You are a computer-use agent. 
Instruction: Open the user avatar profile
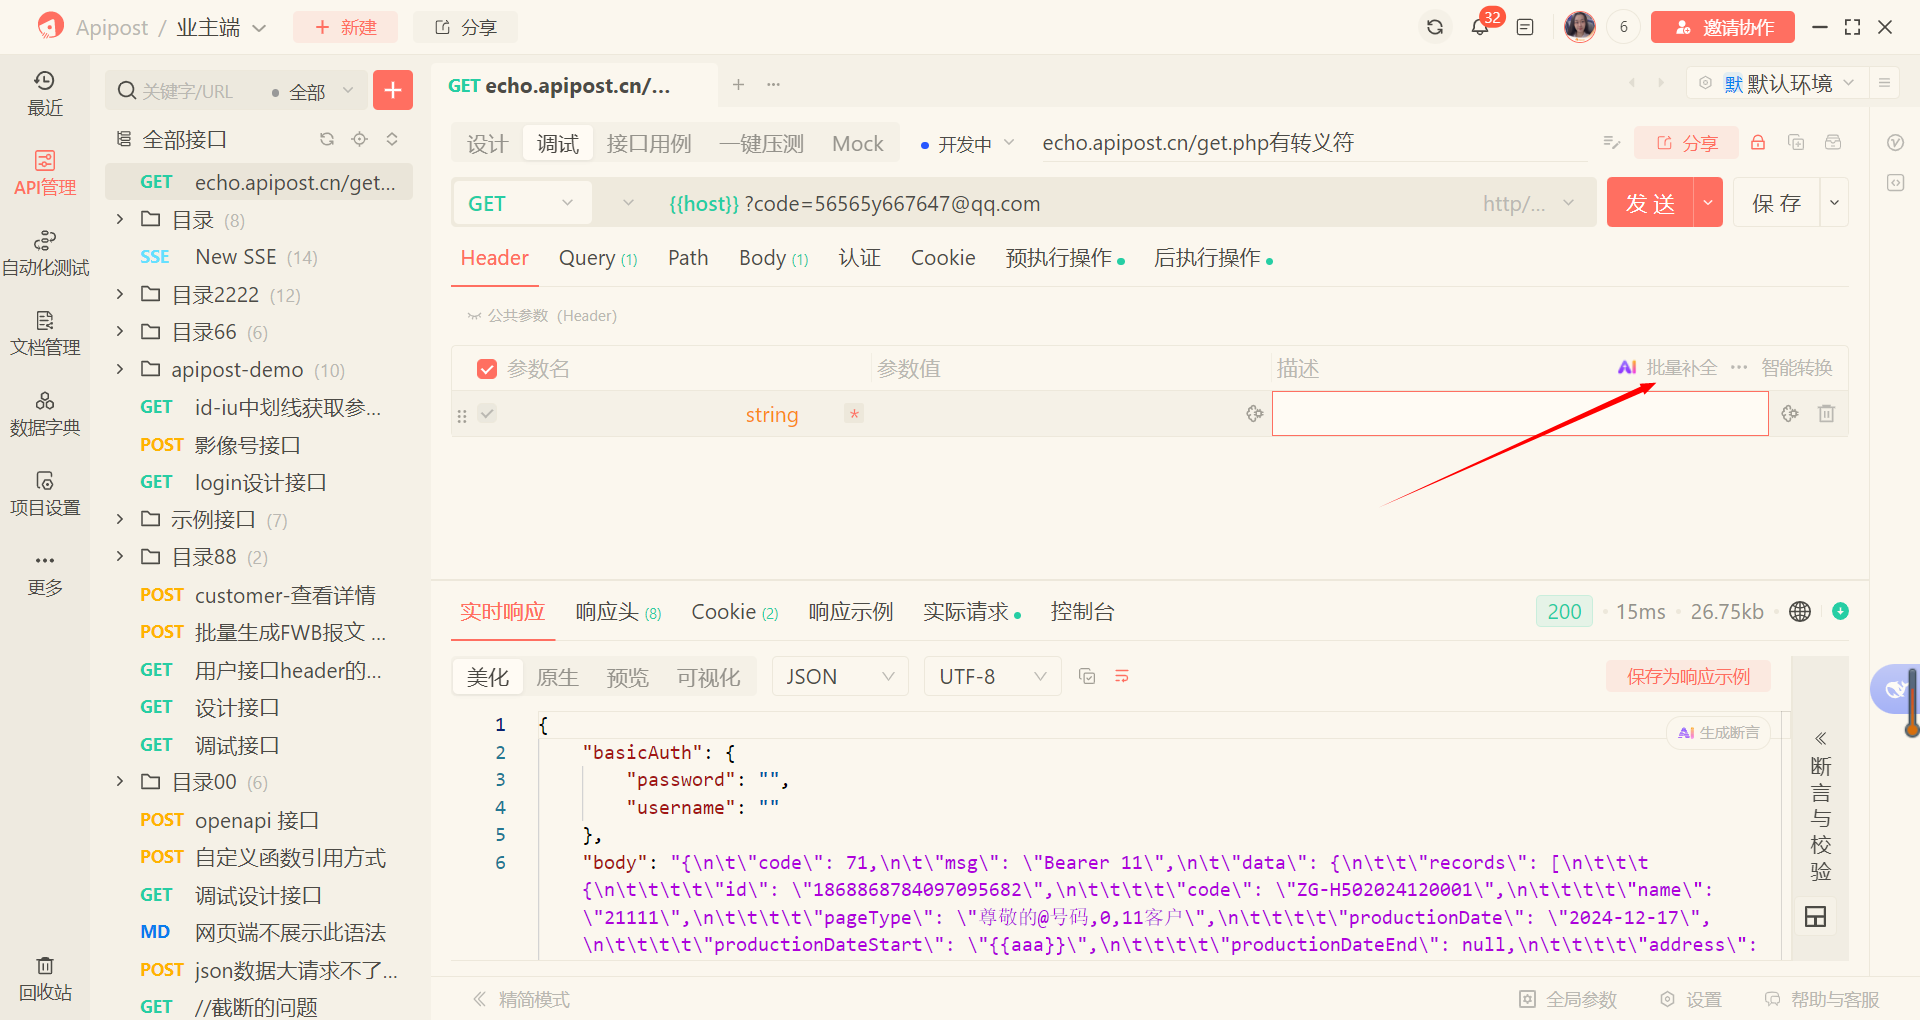coord(1580,27)
